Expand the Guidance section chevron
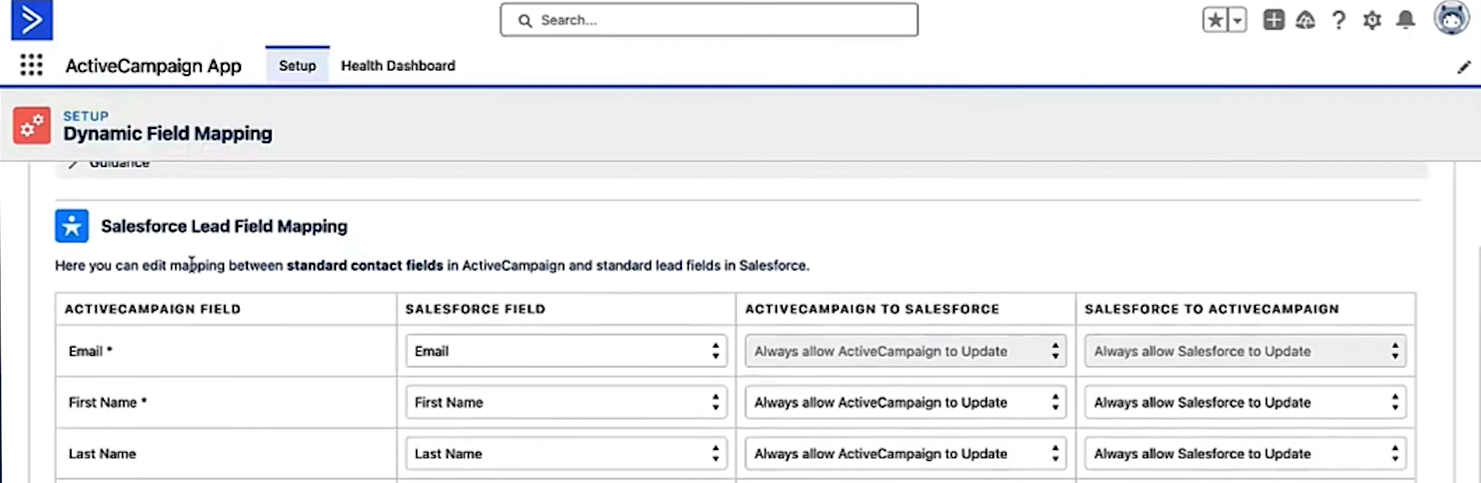 click(x=73, y=164)
